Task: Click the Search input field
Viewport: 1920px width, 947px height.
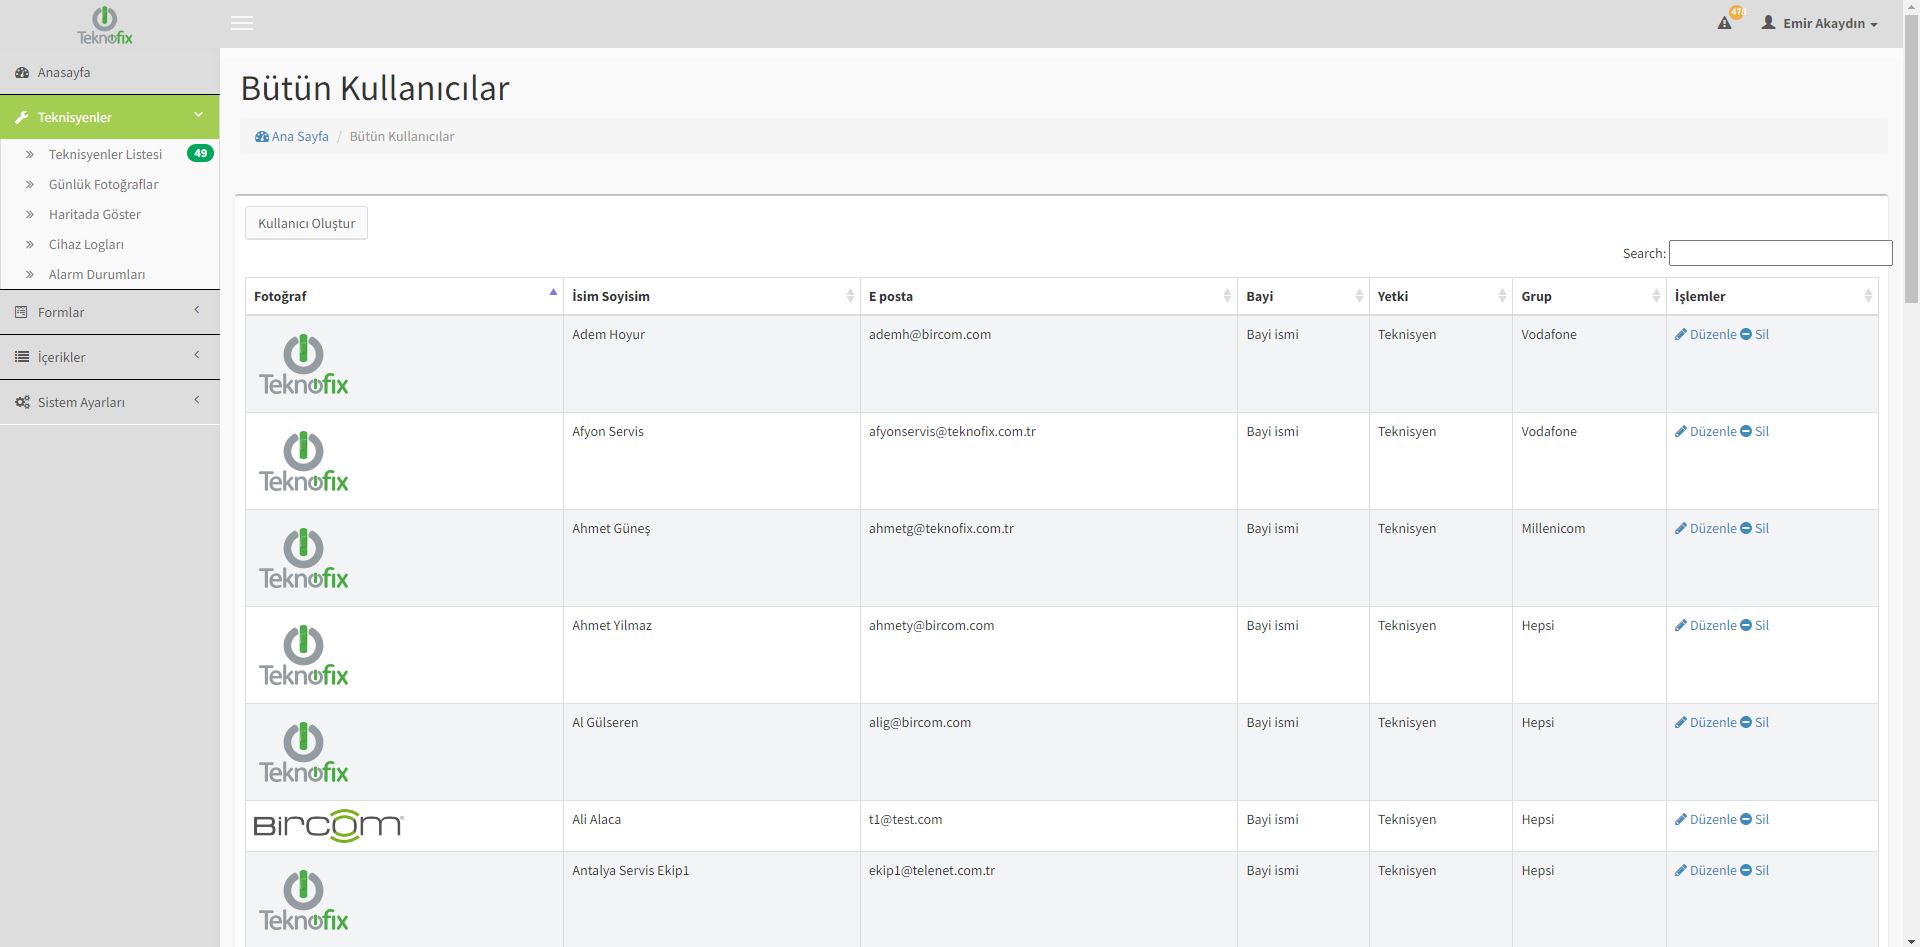Action: click(1780, 253)
